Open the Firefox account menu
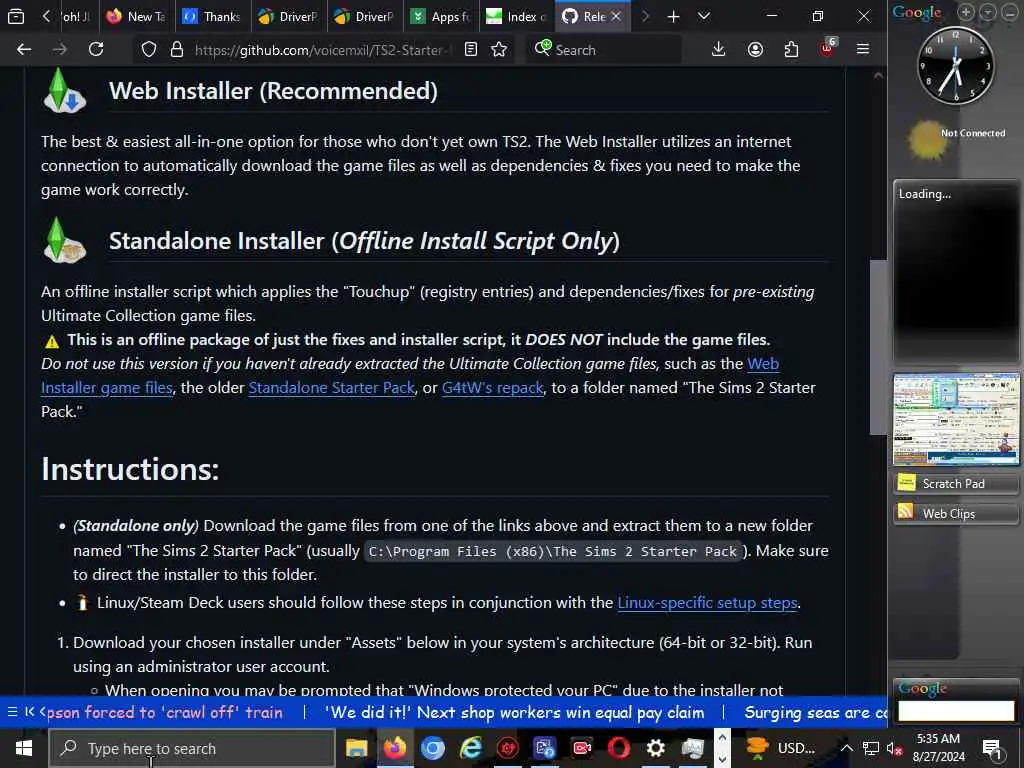 (x=755, y=50)
